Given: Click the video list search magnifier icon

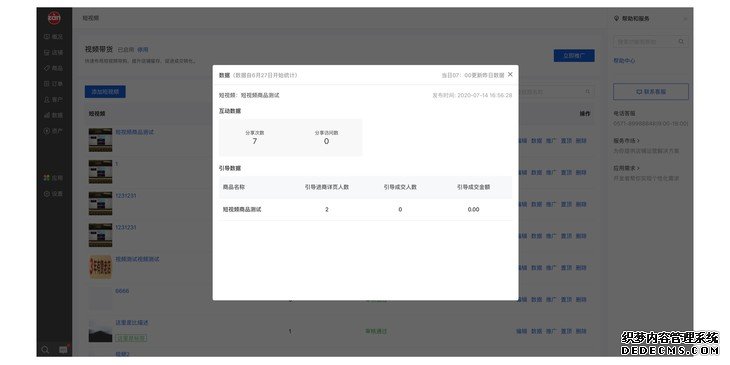Looking at the screenshot, I should 588,92.
